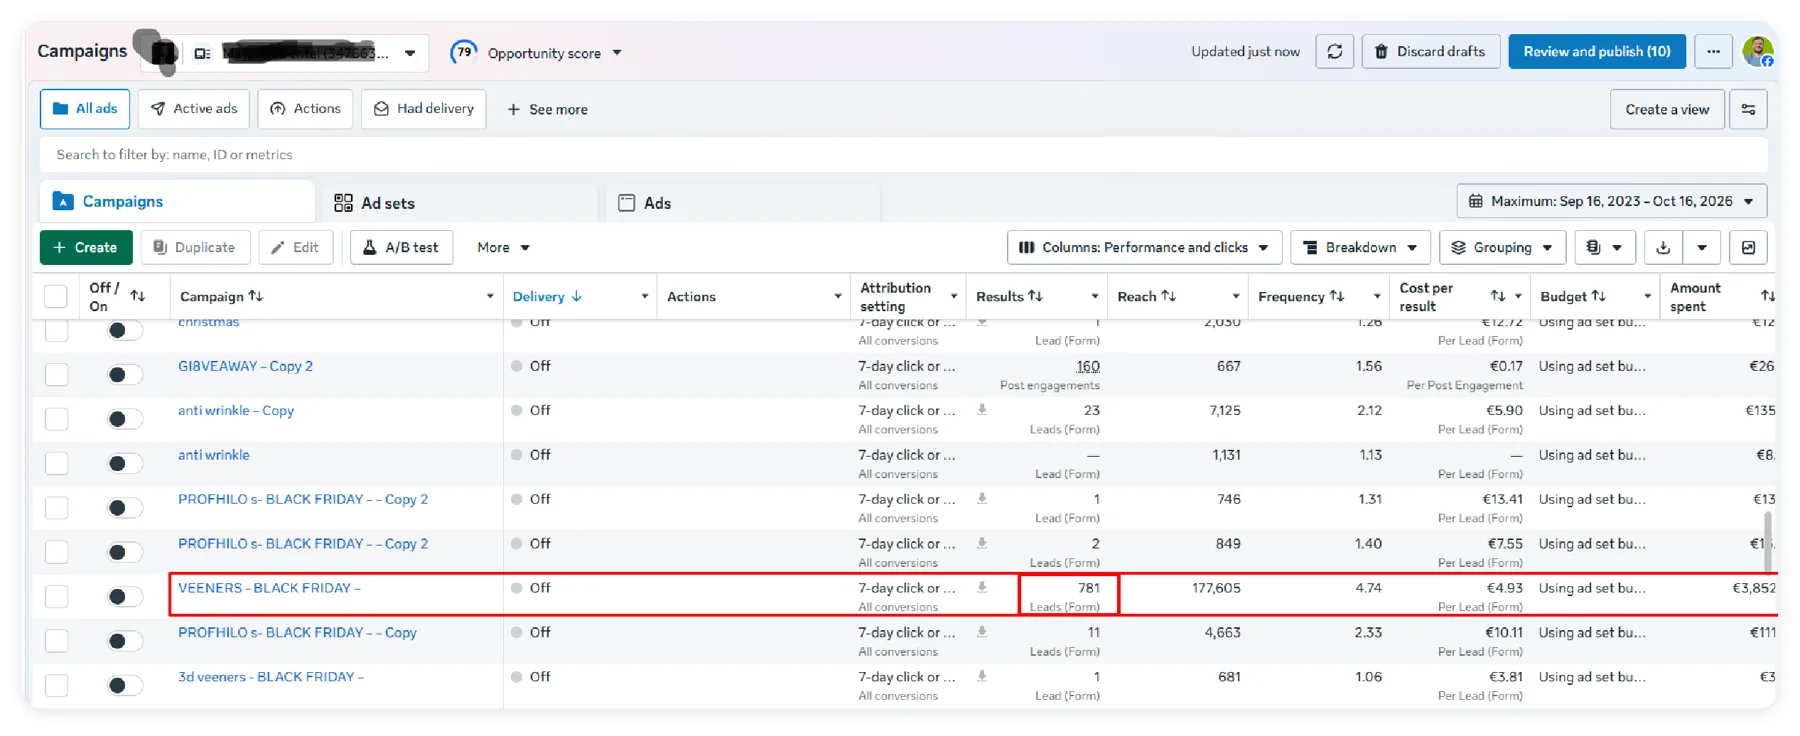
Task: Click the export download icon in toolbar
Action: (1663, 247)
